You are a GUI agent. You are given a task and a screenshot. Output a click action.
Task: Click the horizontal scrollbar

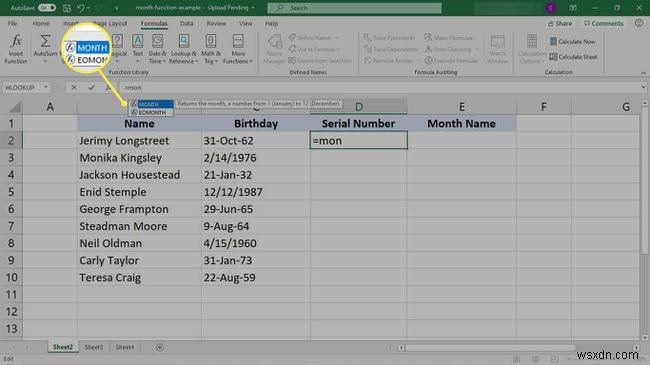coord(489,348)
